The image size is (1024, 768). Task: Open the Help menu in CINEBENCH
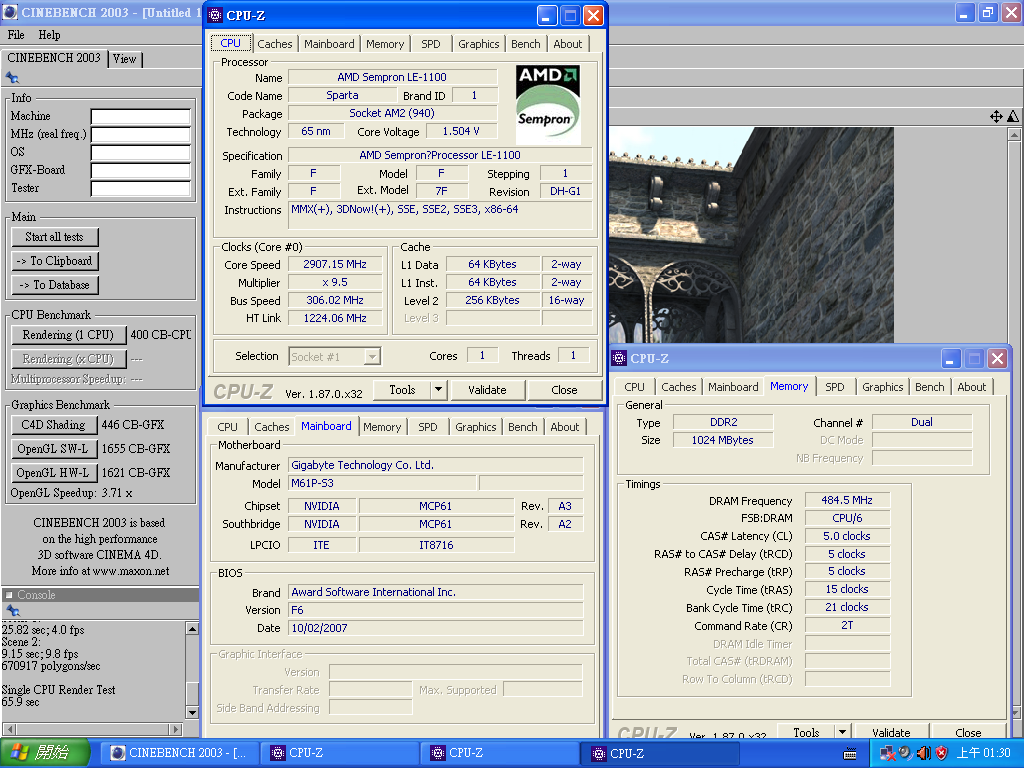[50, 35]
